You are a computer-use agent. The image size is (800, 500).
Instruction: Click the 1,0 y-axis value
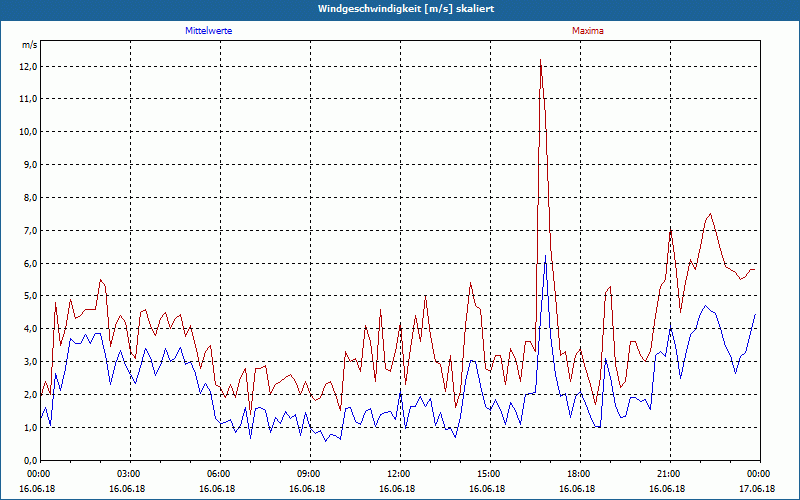pyautogui.click(x=31, y=428)
